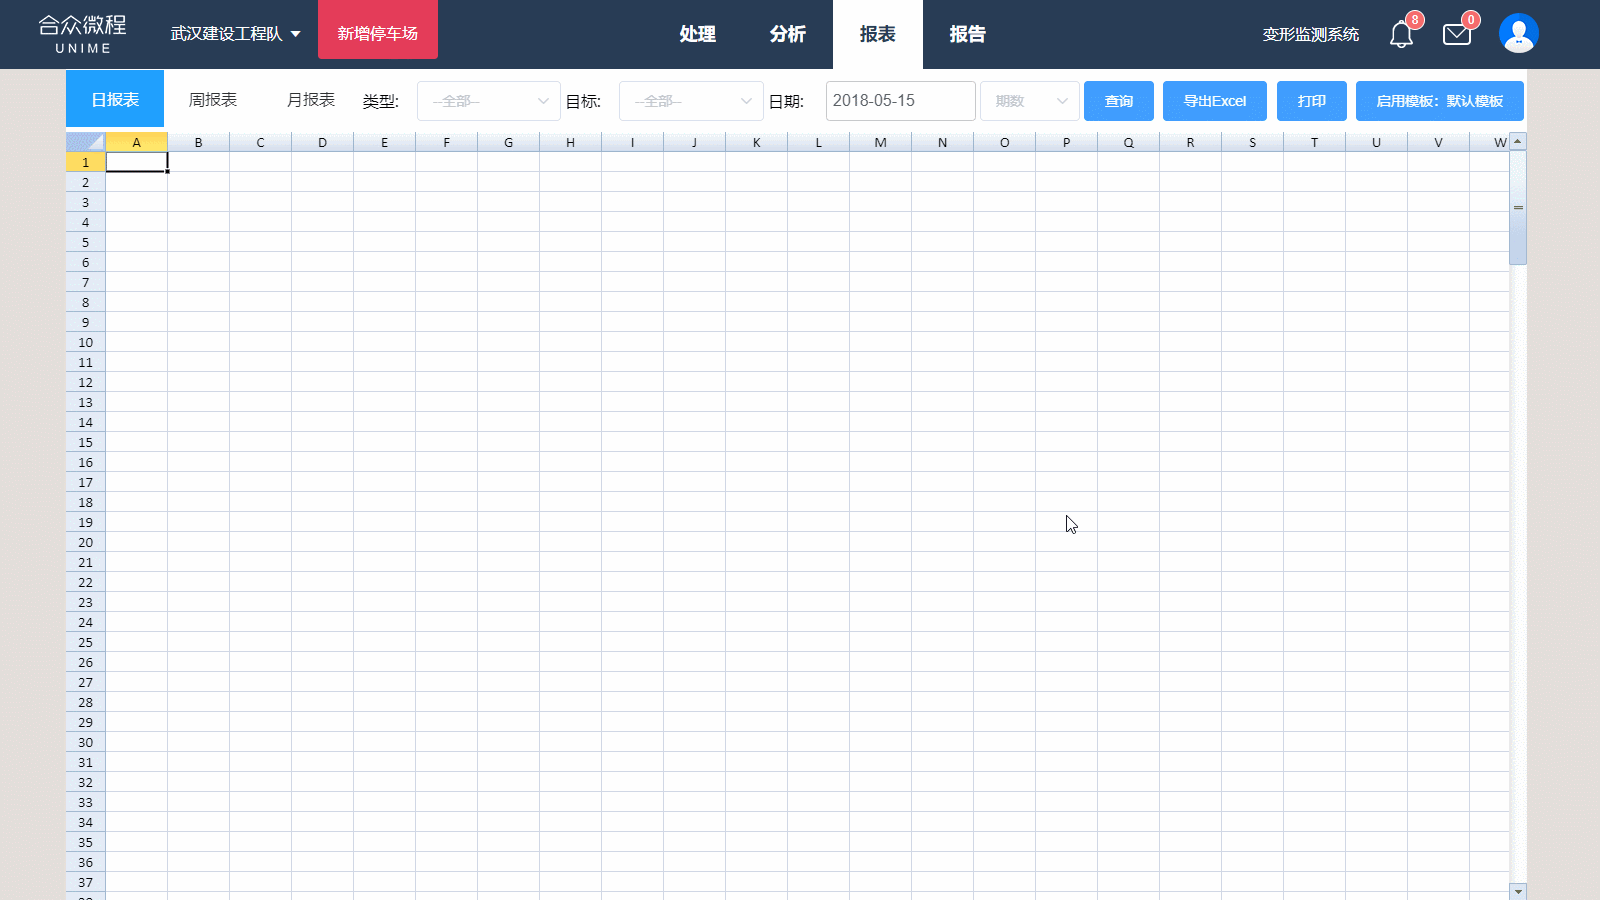1600x900 pixels.
Task: Click the date input field 2018-05-15
Action: (x=900, y=101)
